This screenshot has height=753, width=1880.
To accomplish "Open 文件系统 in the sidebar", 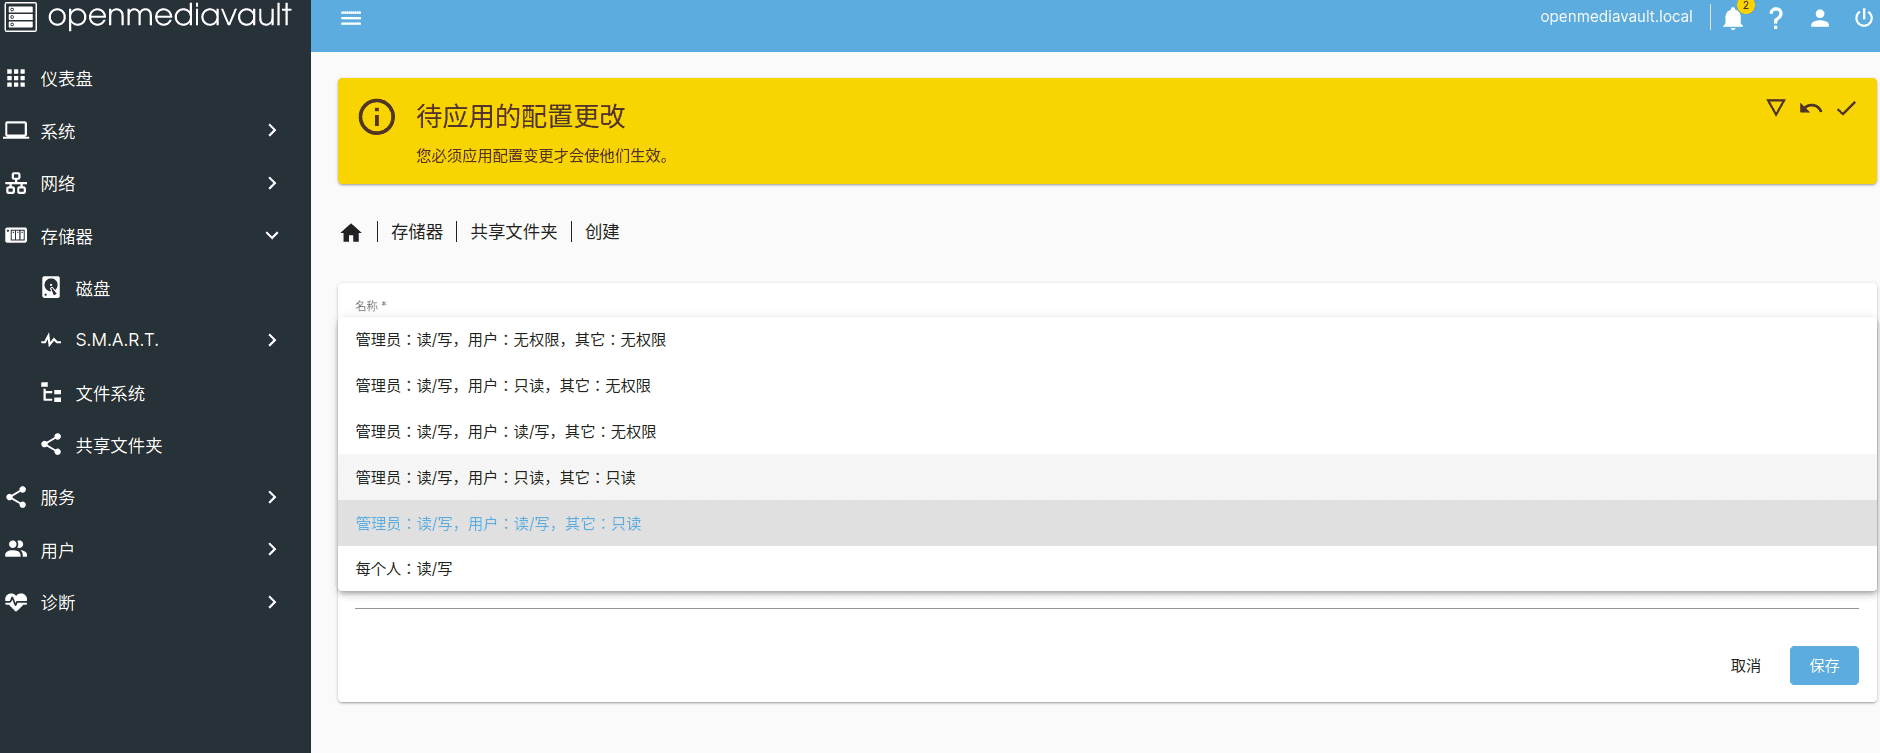I will pos(110,394).
